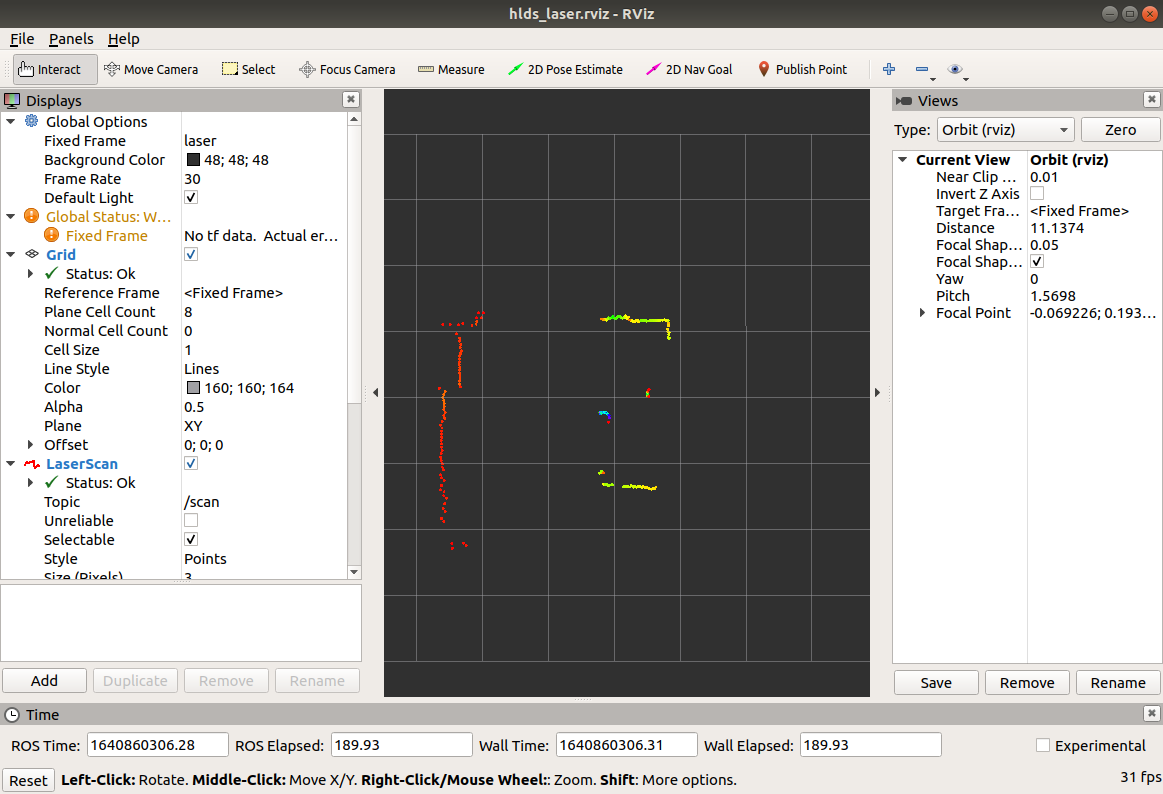
Task: Click the Zero view button
Action: [1120, 130]
